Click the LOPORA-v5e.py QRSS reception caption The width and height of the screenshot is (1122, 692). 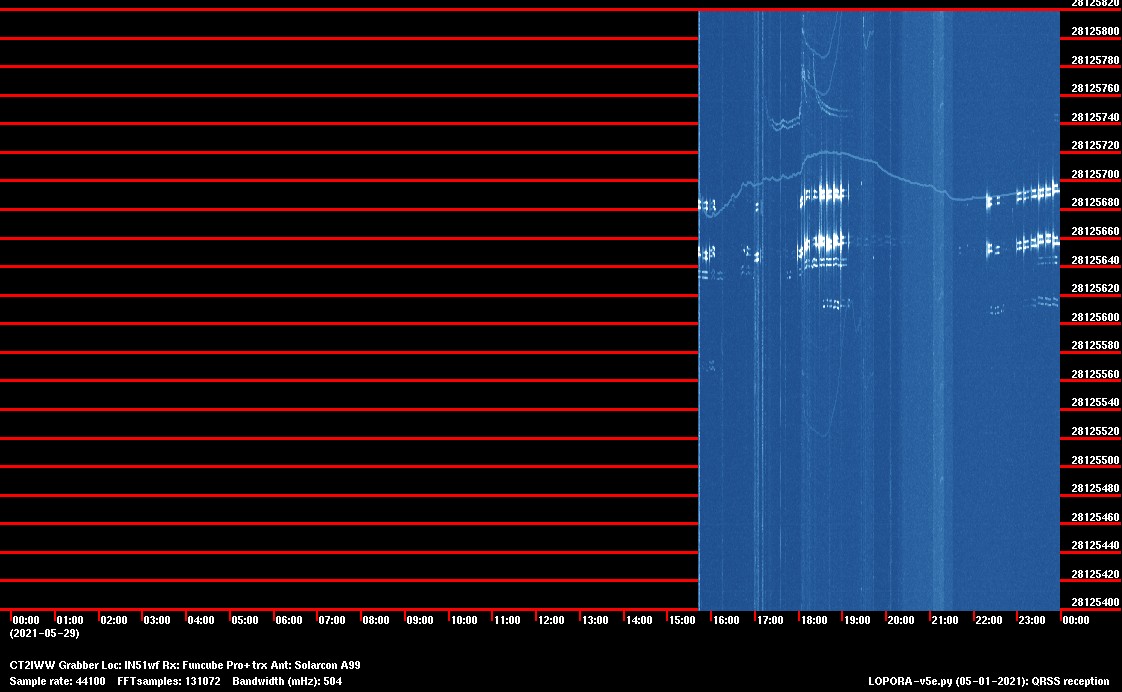coord(989,681)
